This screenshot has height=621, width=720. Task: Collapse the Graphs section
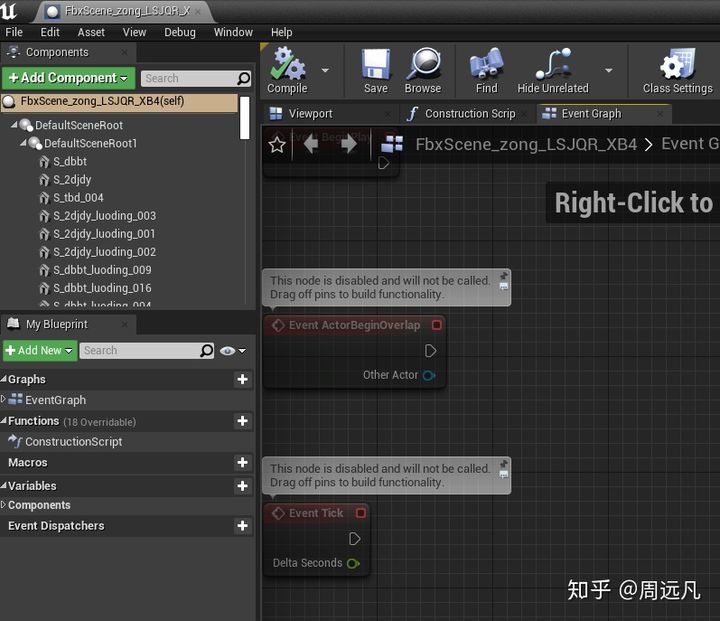pos(4,378)
